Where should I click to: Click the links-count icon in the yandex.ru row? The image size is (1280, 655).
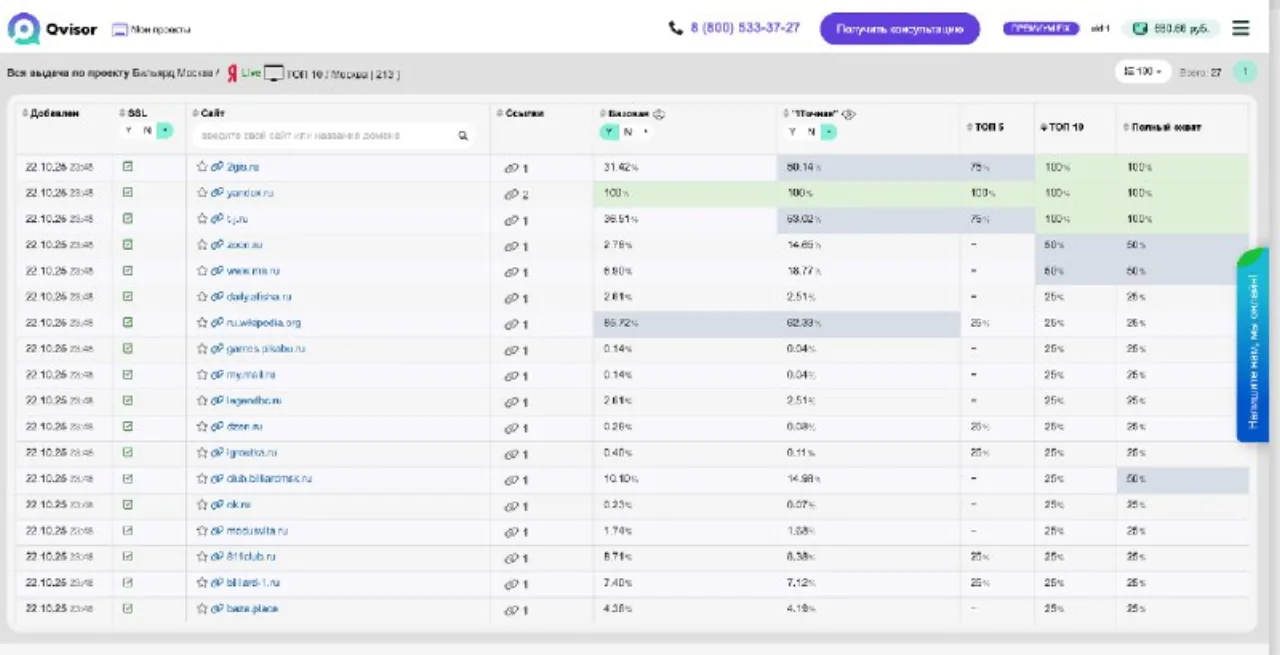(x=511, y=194)
